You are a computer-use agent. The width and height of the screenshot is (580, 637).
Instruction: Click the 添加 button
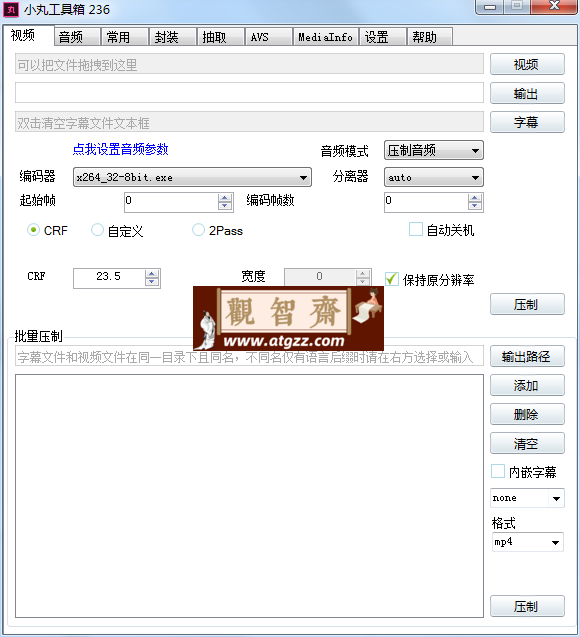tap(527, 385)
